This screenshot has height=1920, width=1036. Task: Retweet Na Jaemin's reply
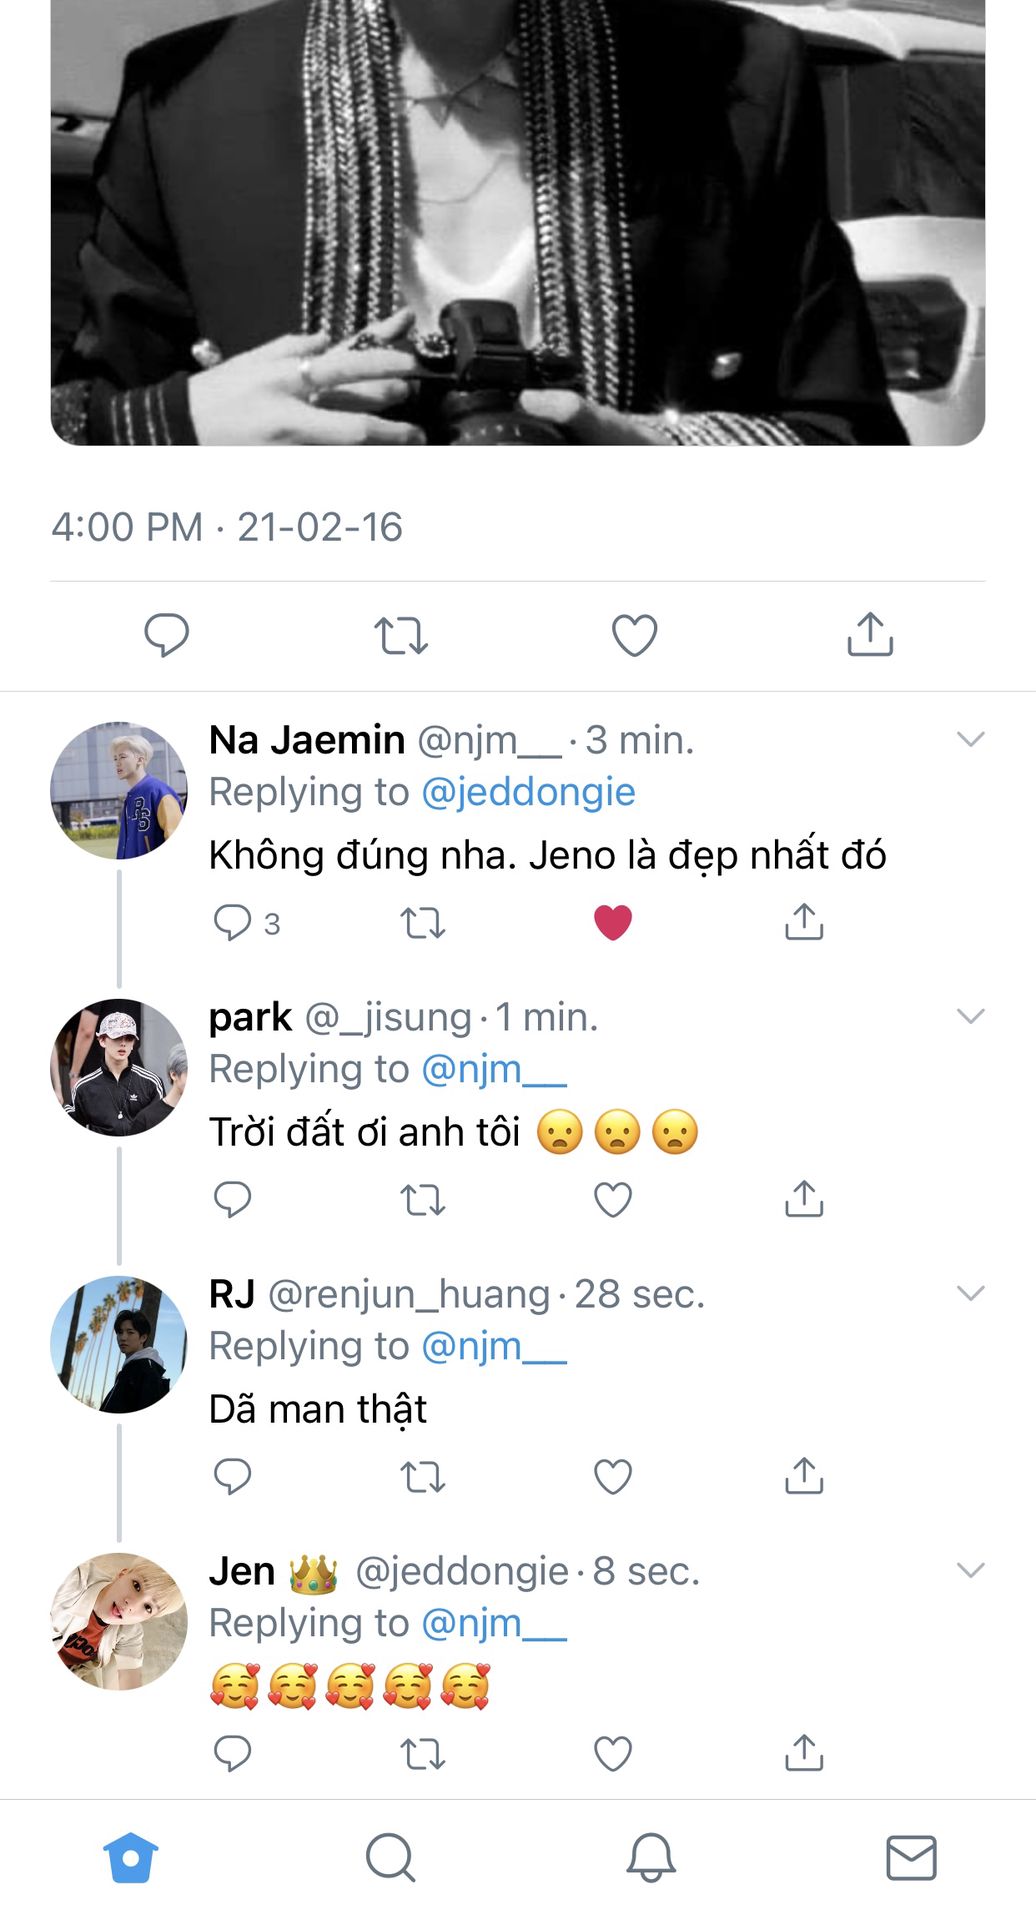point(422,922)
